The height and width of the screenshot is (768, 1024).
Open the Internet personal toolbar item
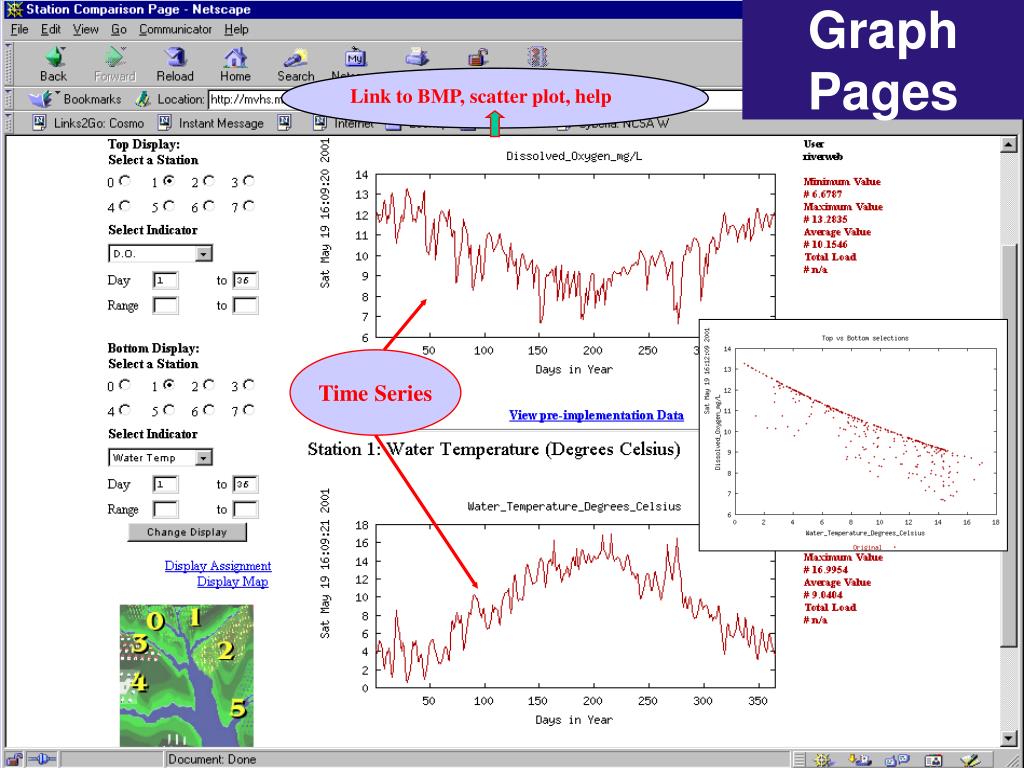[x=344, y=123]
